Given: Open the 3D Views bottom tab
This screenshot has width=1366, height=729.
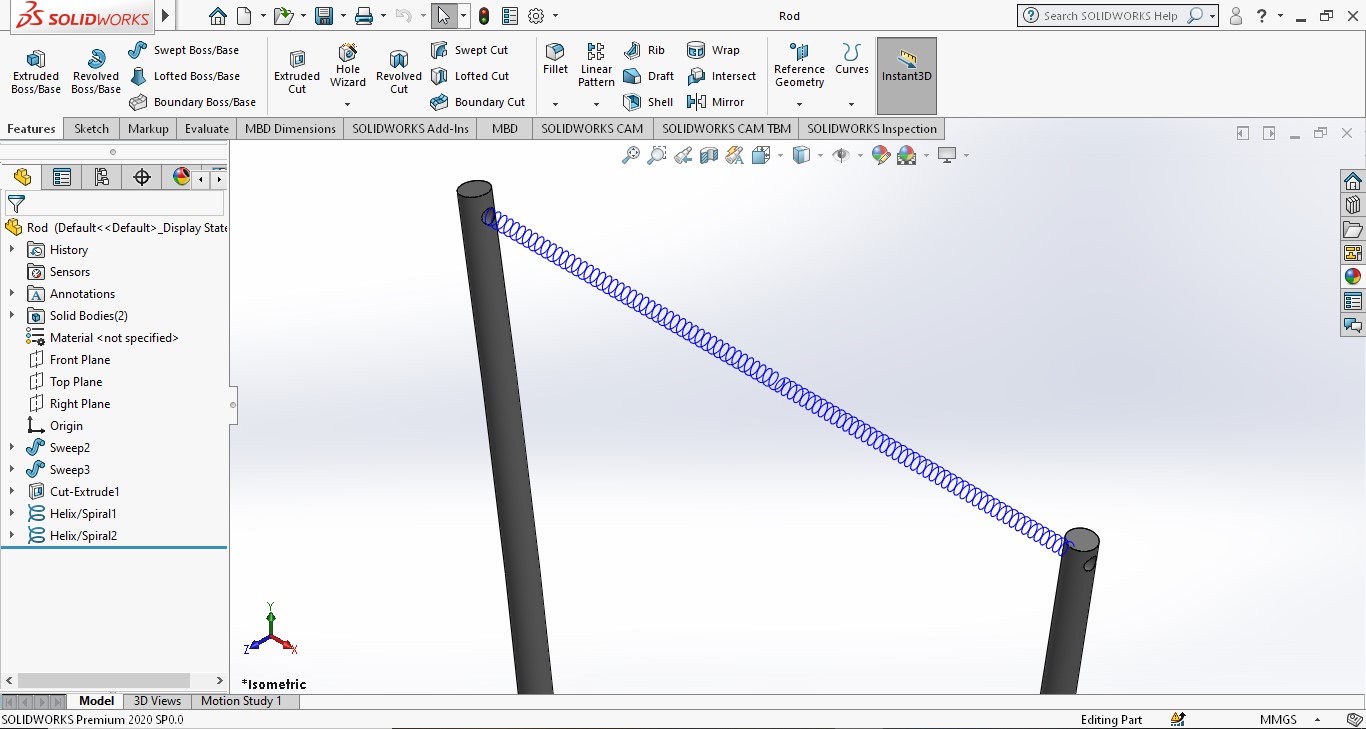Looking at the screenshot, I should pyautogui.click(x=158, y=701).
